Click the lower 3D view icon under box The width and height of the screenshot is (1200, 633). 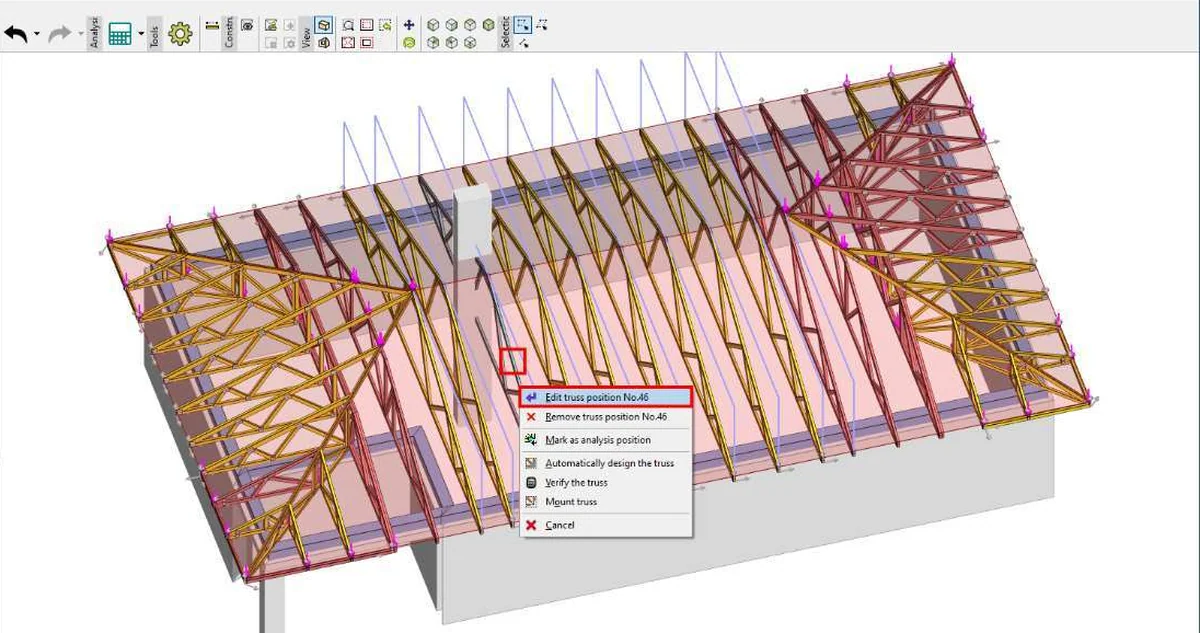(x=323, y=43)
